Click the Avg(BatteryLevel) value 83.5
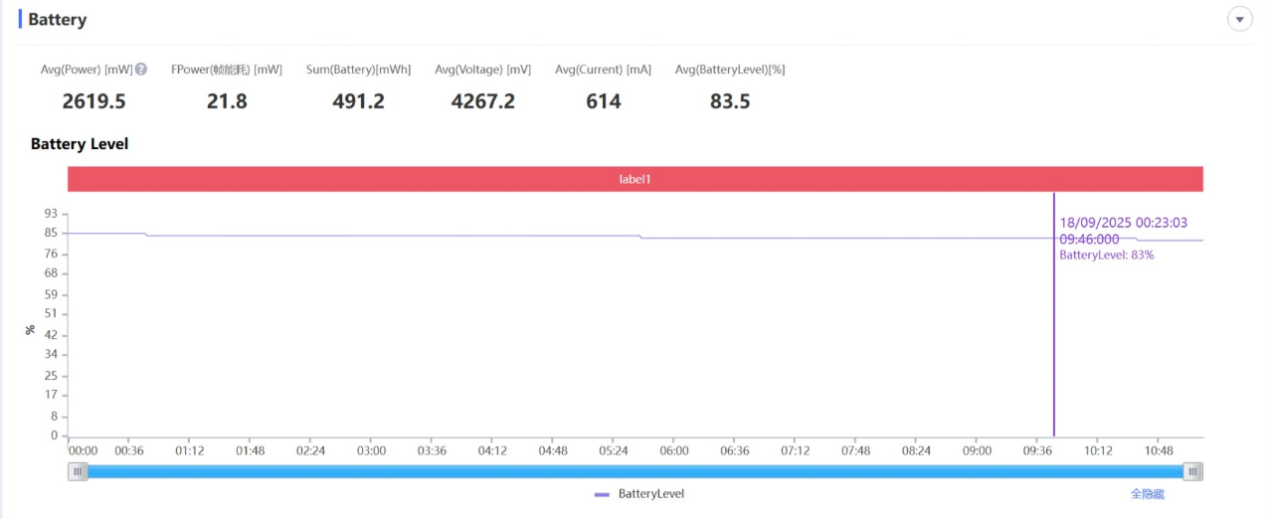Screen dimensions: 1268x519 (730, 101)
